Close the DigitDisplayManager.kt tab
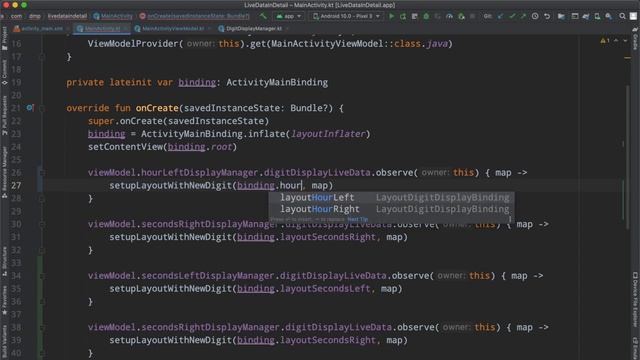 click(x=287, y=29)
